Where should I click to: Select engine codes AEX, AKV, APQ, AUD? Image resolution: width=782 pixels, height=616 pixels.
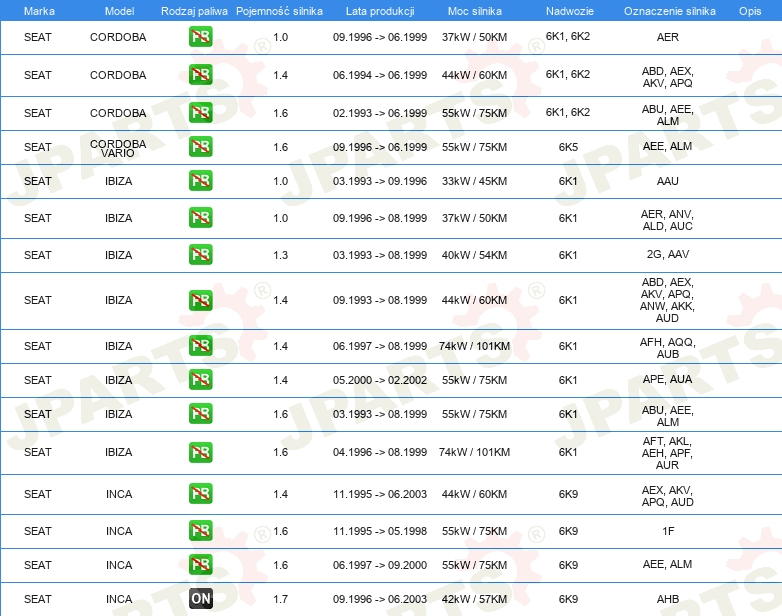click(667, 496)
